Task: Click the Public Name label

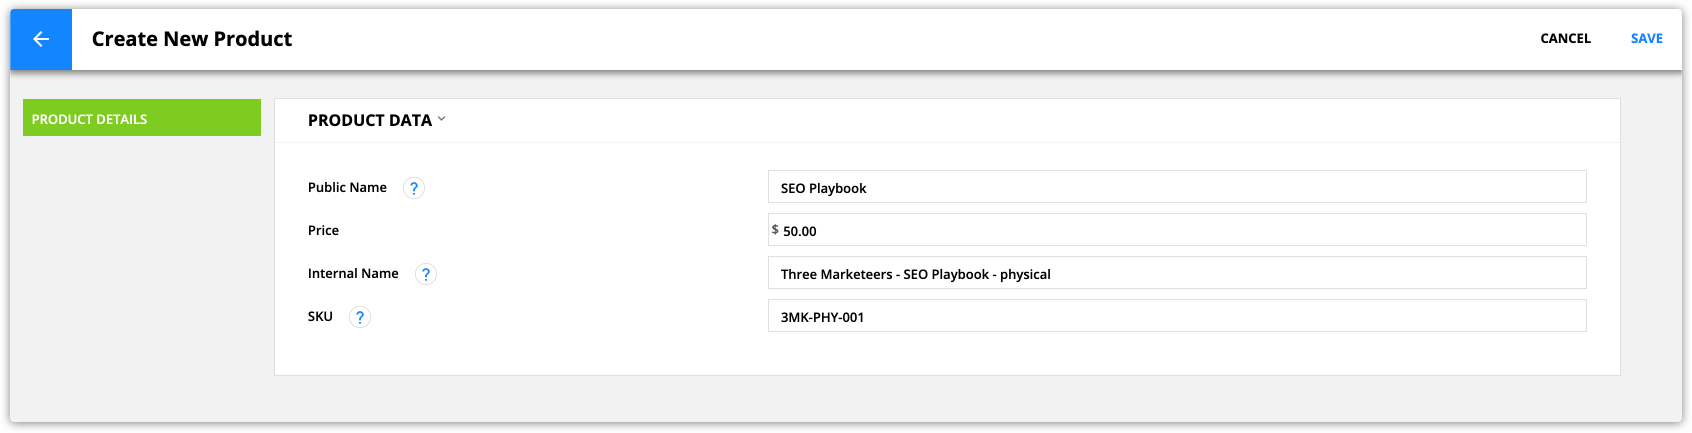Action: [347, 188]
